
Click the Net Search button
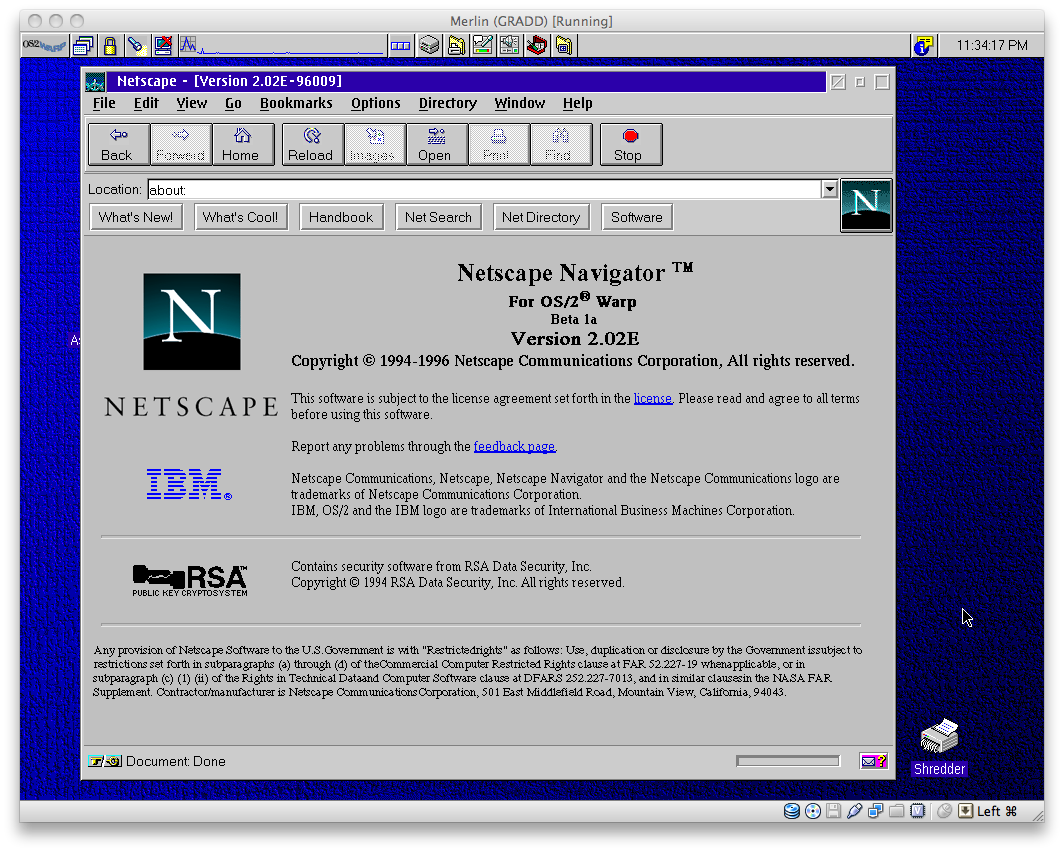[438, 217]
